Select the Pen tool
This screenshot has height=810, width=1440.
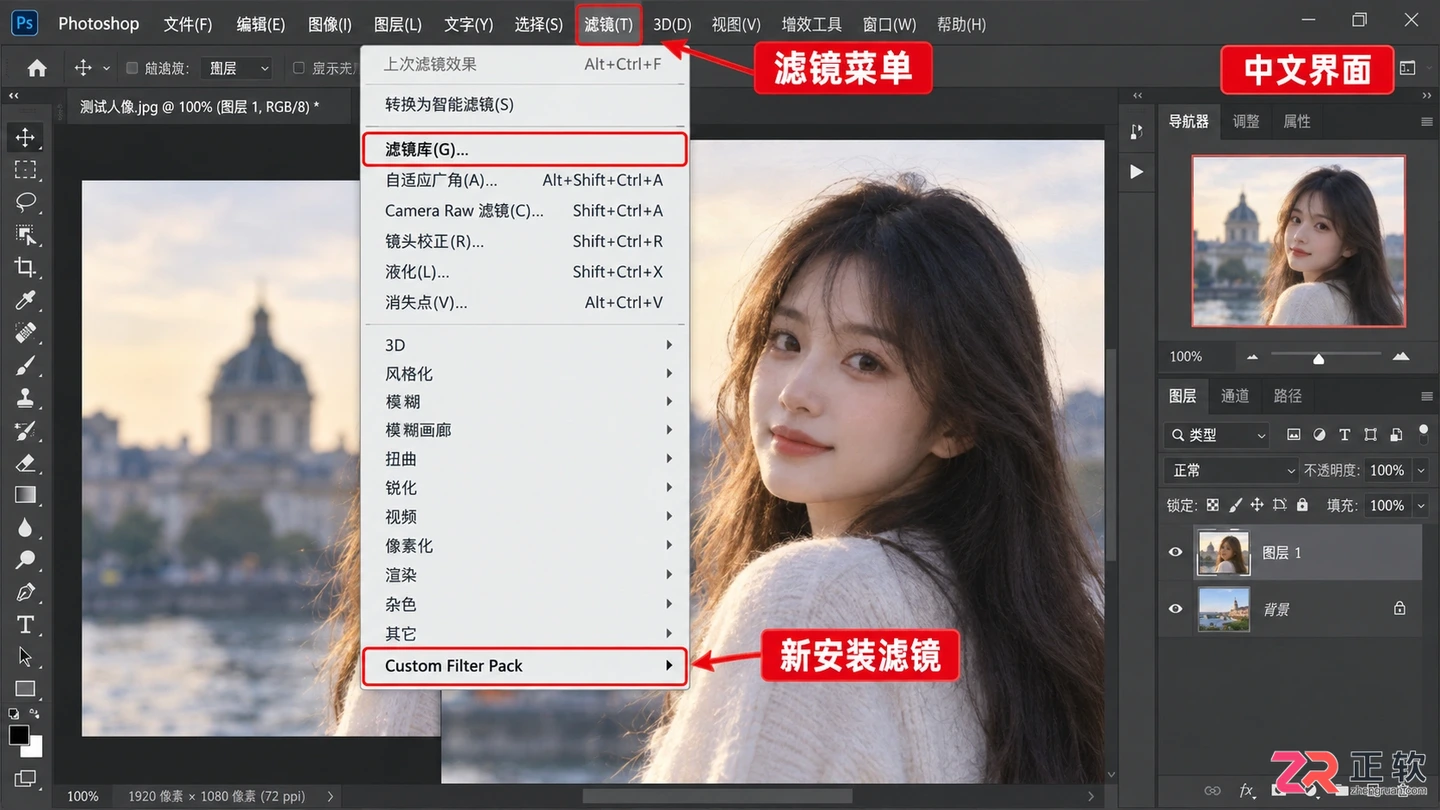pos(25,592)
